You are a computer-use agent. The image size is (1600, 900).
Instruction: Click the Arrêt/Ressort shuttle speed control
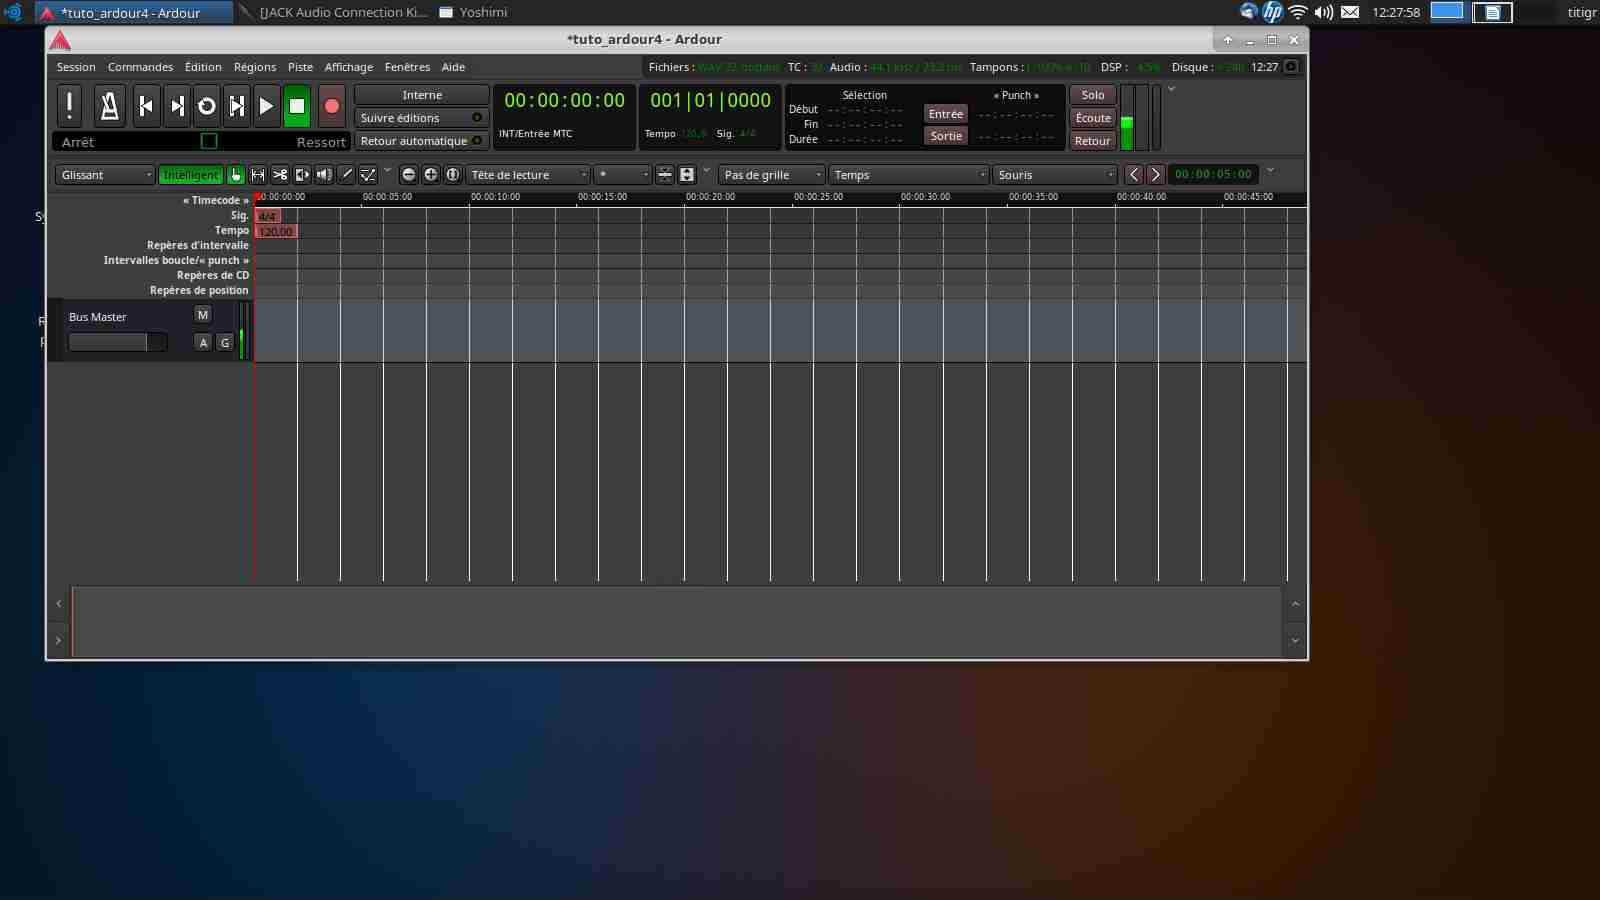201,142
